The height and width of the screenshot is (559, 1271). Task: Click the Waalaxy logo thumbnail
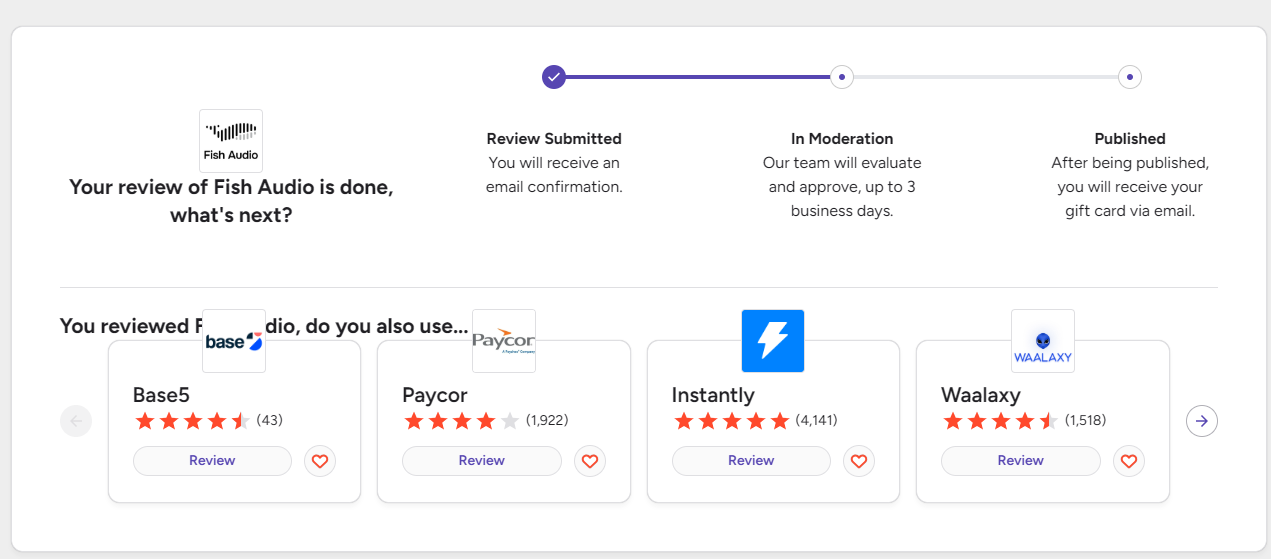1043,341
